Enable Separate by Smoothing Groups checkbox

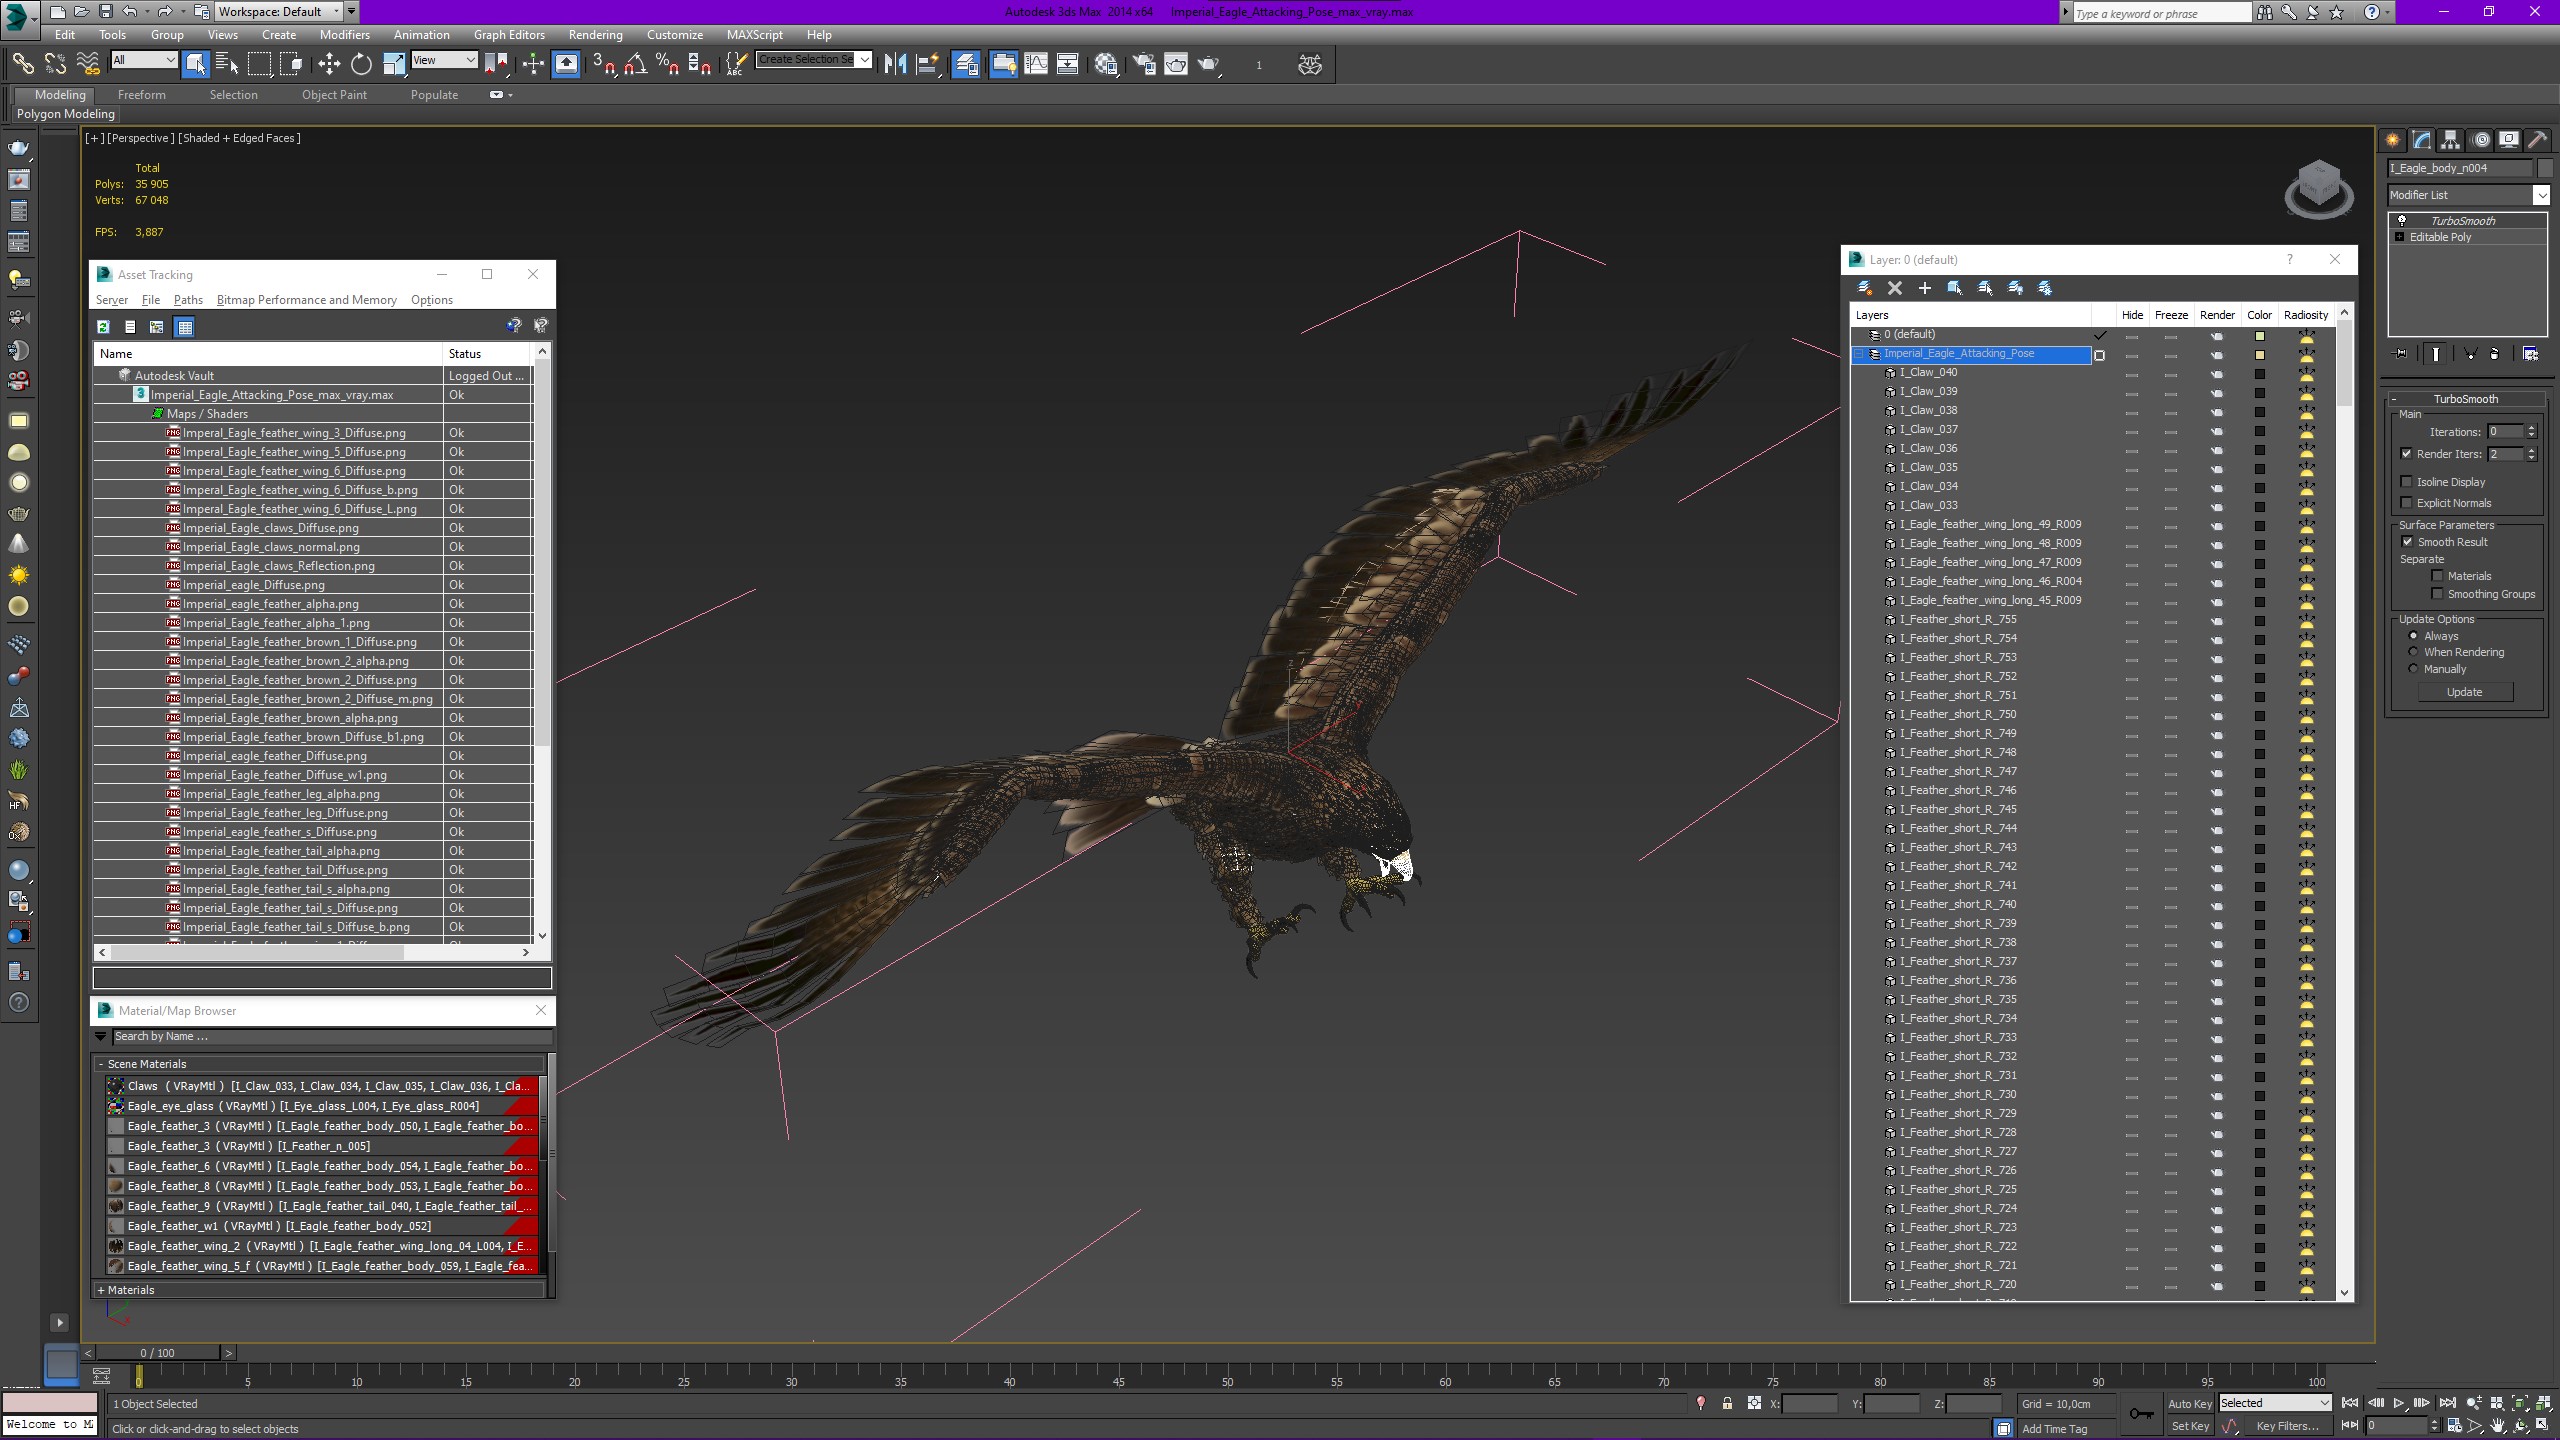coord(2437,594)
